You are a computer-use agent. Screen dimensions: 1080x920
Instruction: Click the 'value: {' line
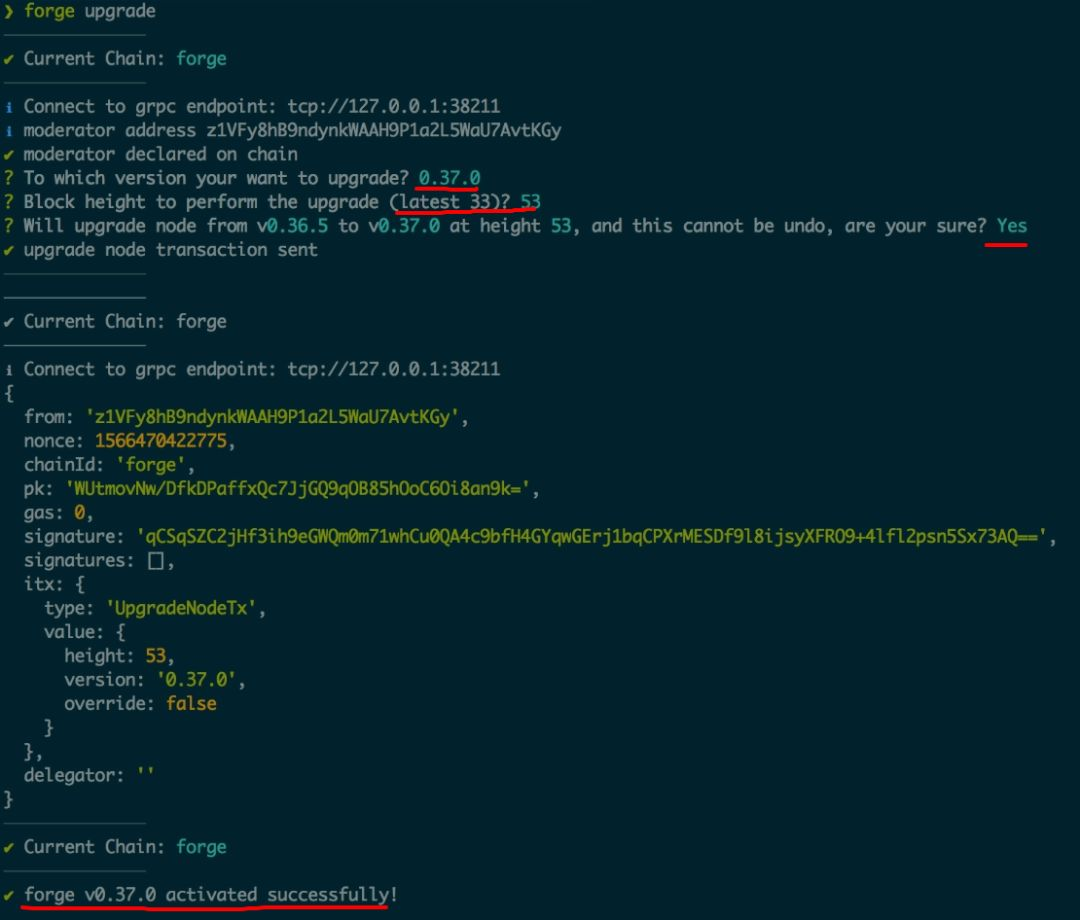[85, 632]
